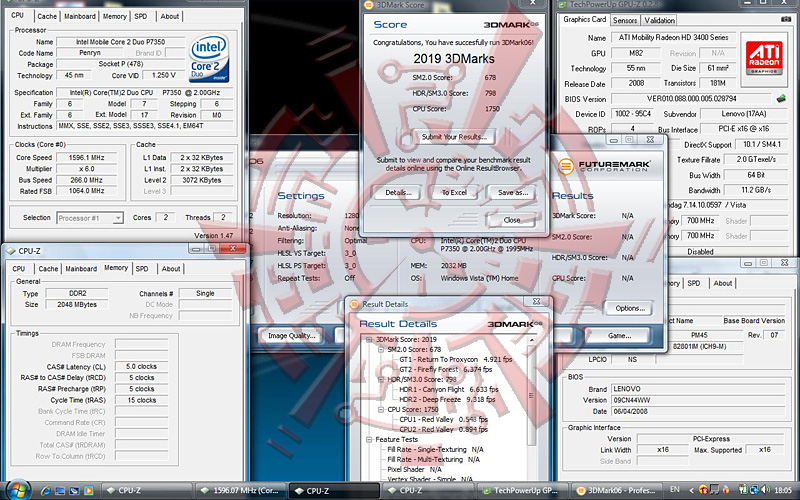Image resolution: width=800 pixels, height=500 pixels.
Task: Select HDR1 - Canyon Flight row
Action: [x=448, y=390]
